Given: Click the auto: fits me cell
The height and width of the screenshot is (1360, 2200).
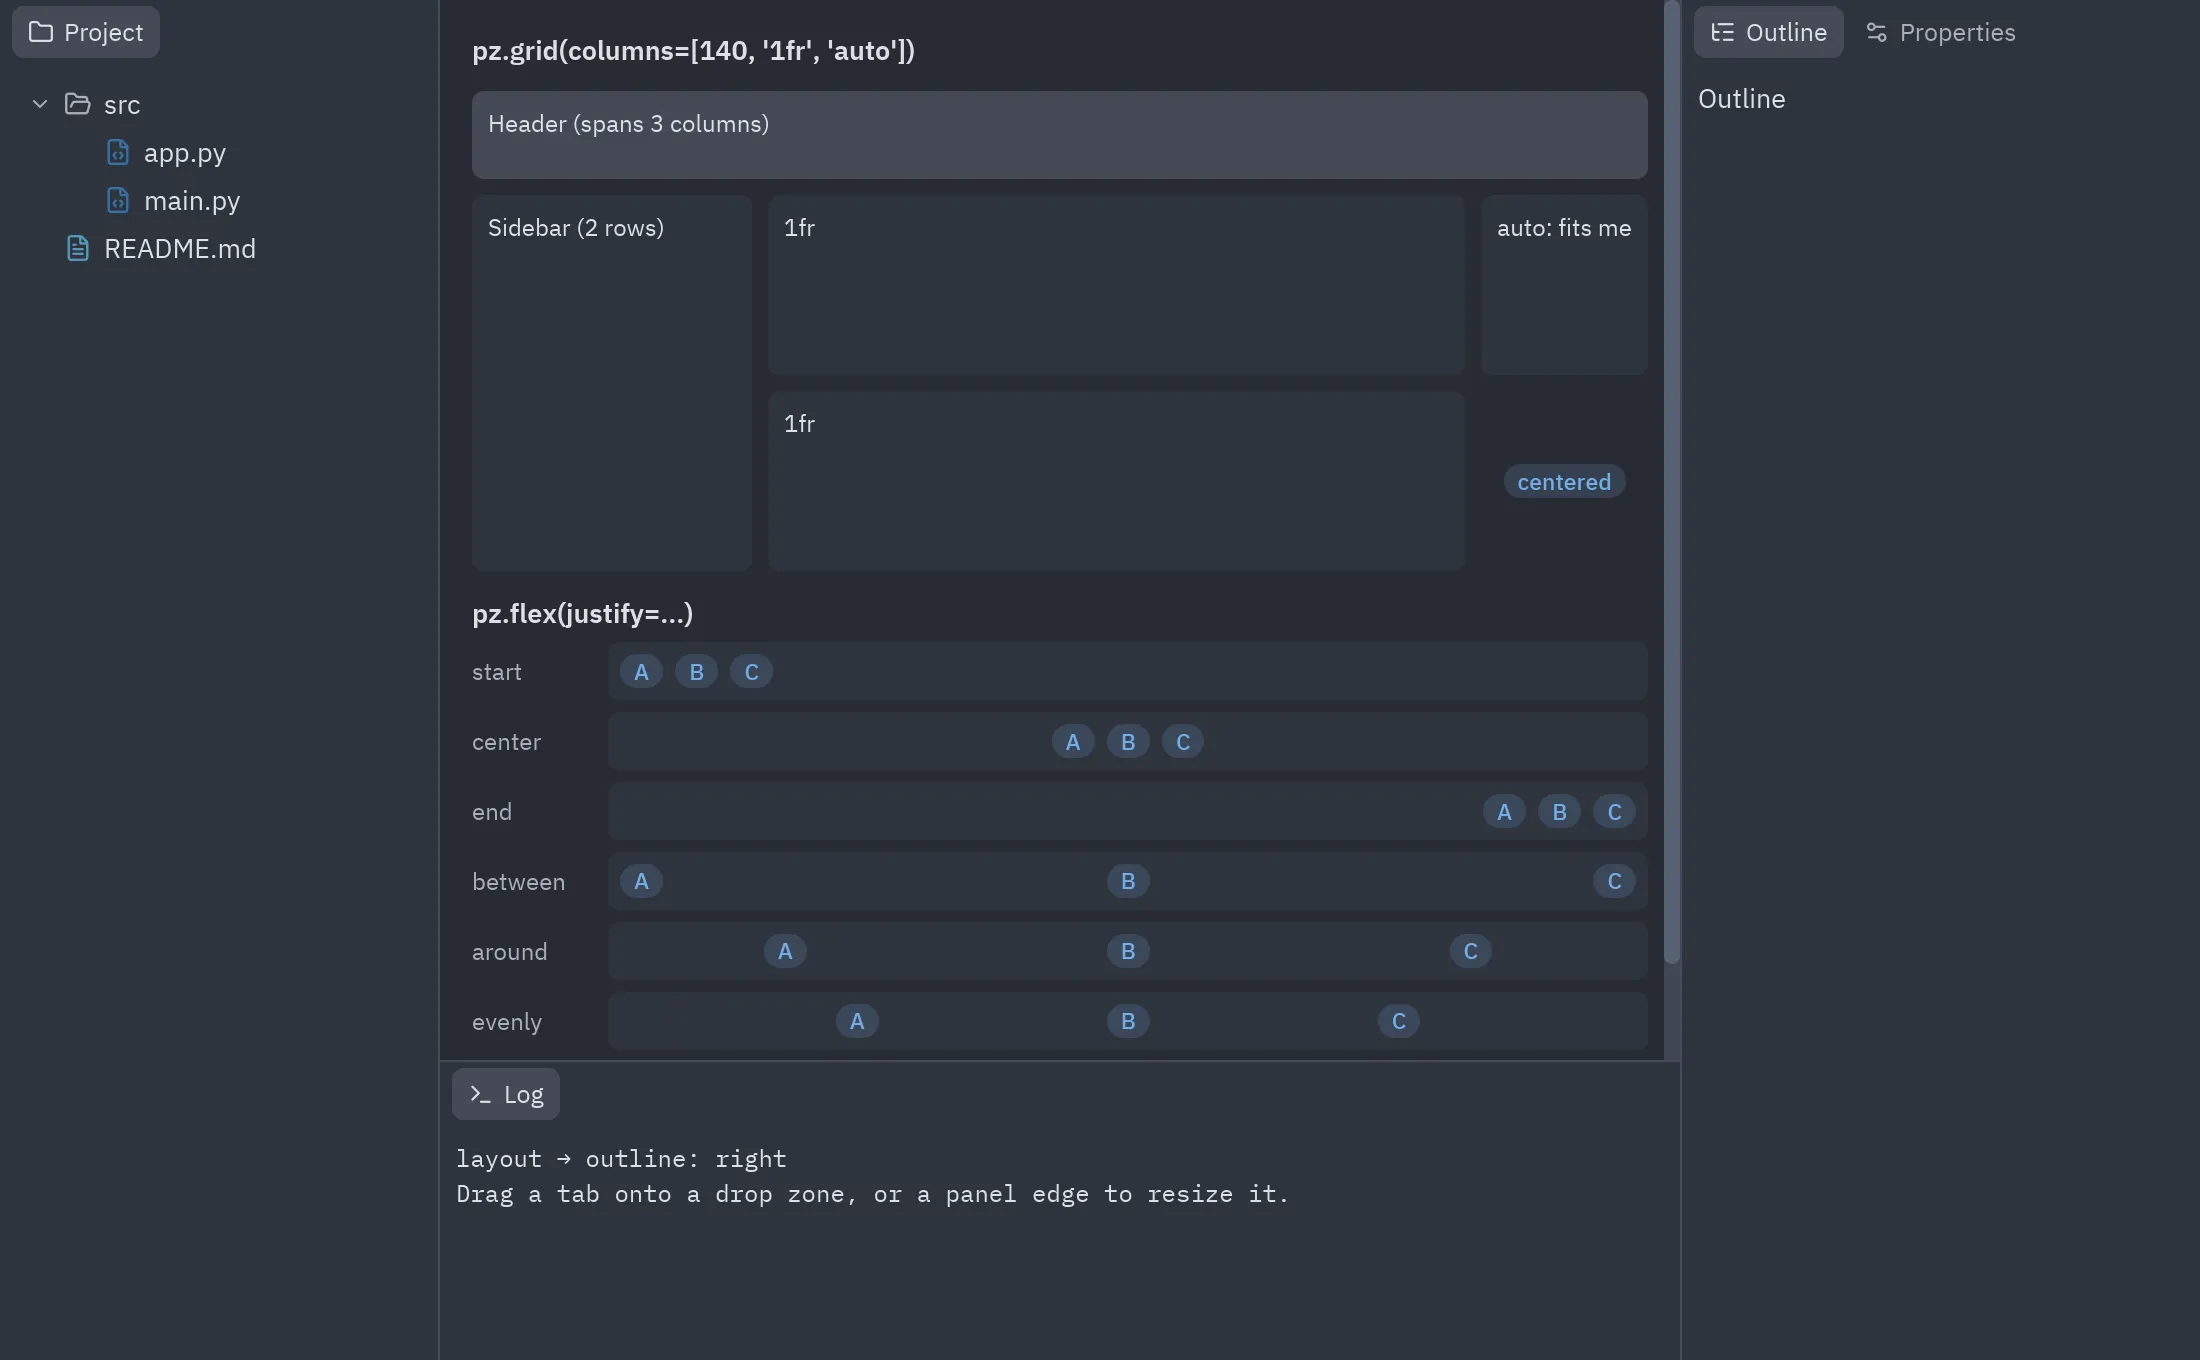Looking at the screenshot, I should click(1564, 285).
